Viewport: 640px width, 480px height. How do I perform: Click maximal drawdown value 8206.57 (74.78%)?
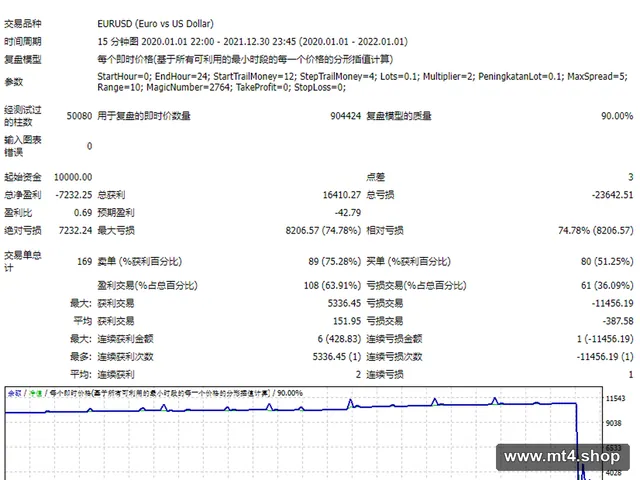[x=323, y=231]
